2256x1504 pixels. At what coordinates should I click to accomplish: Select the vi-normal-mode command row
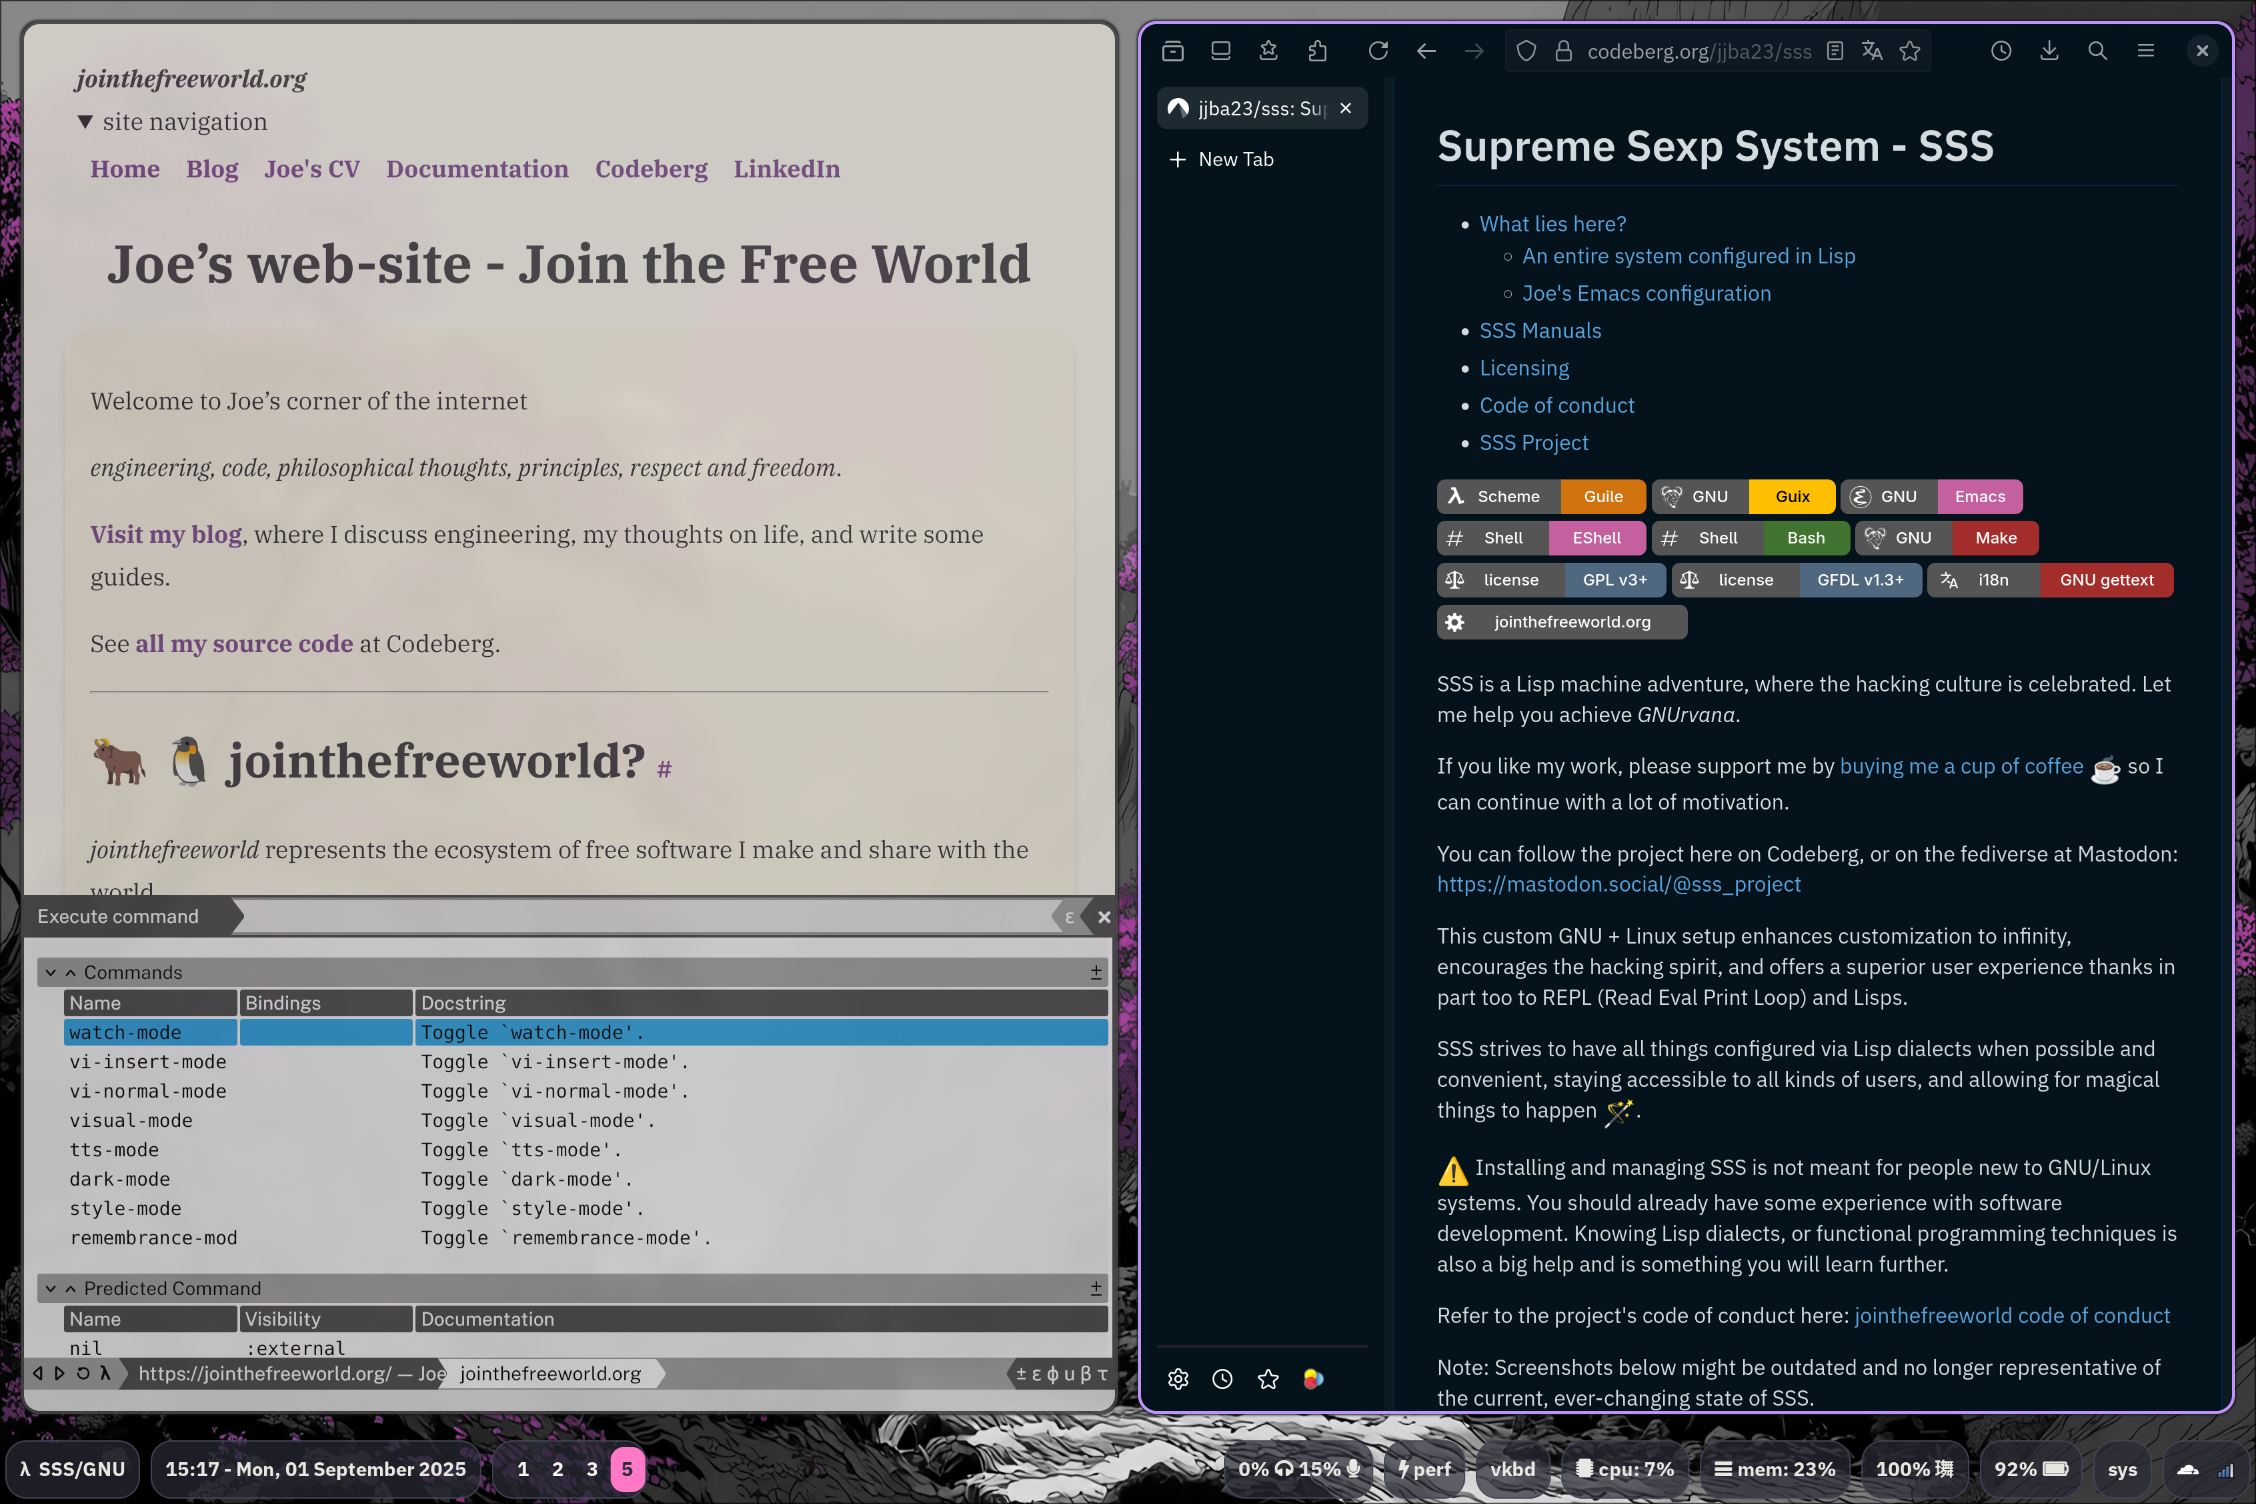click(x=586, y=1091)
